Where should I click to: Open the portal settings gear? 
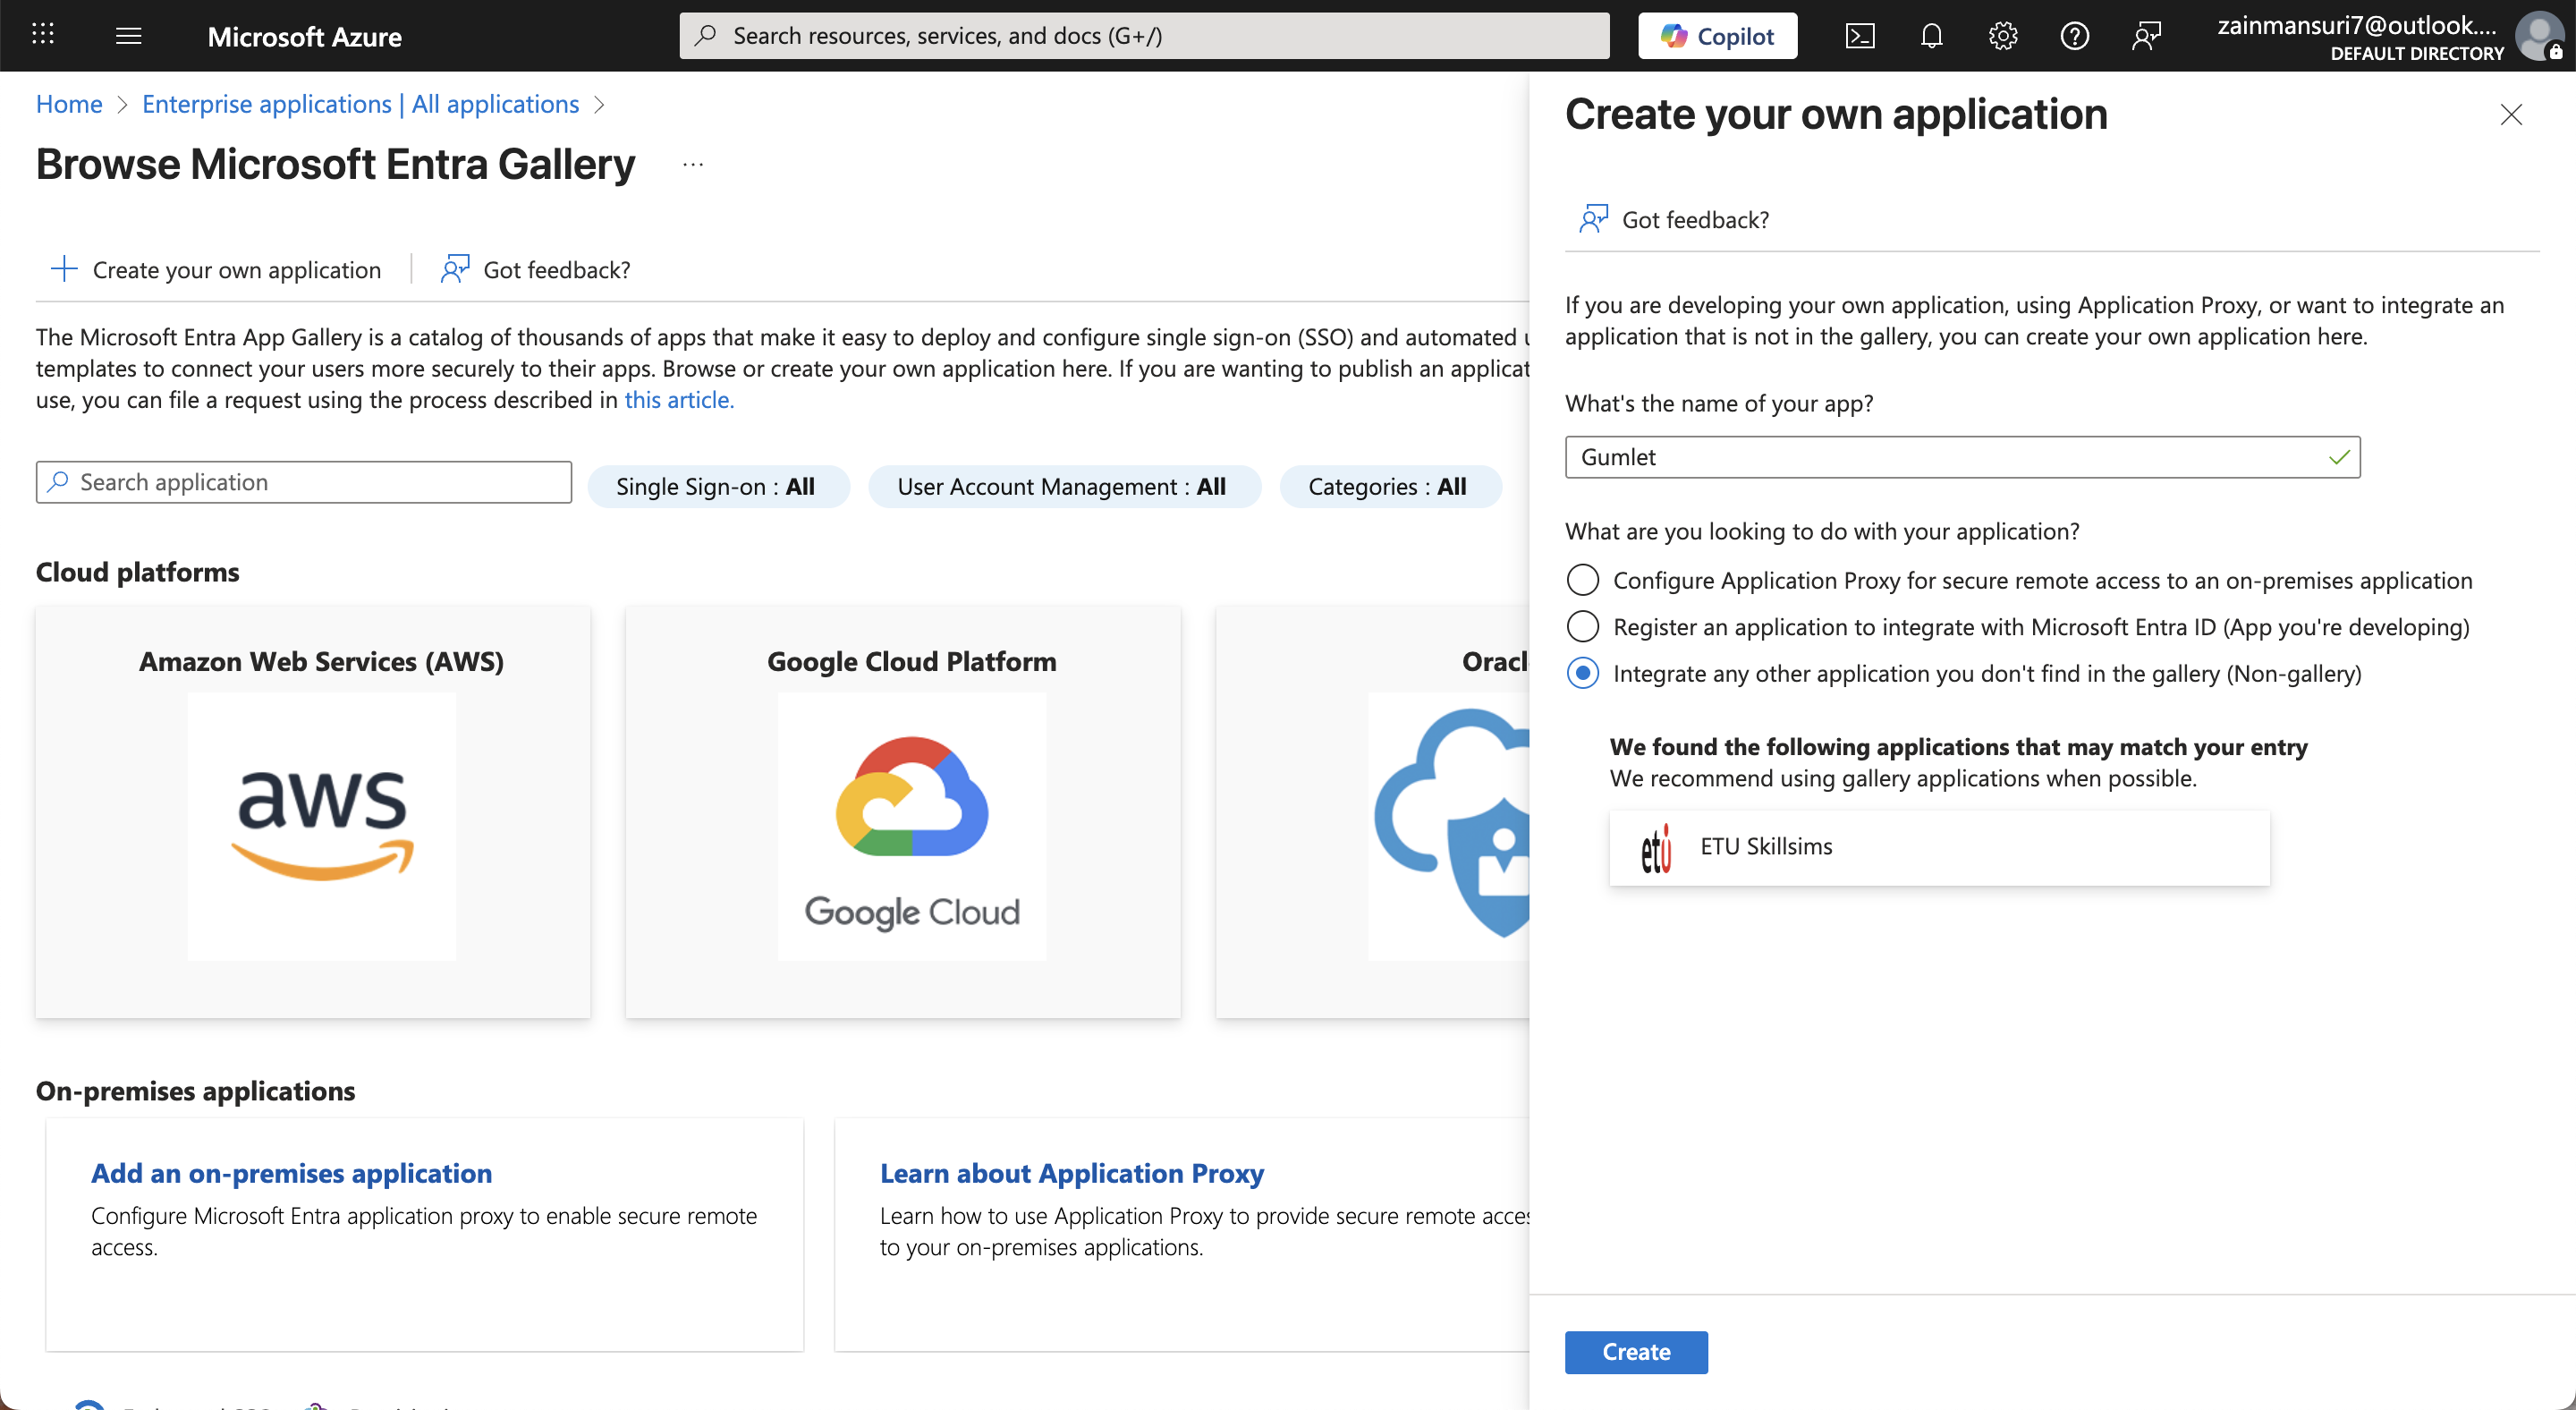pos(2003,36)
